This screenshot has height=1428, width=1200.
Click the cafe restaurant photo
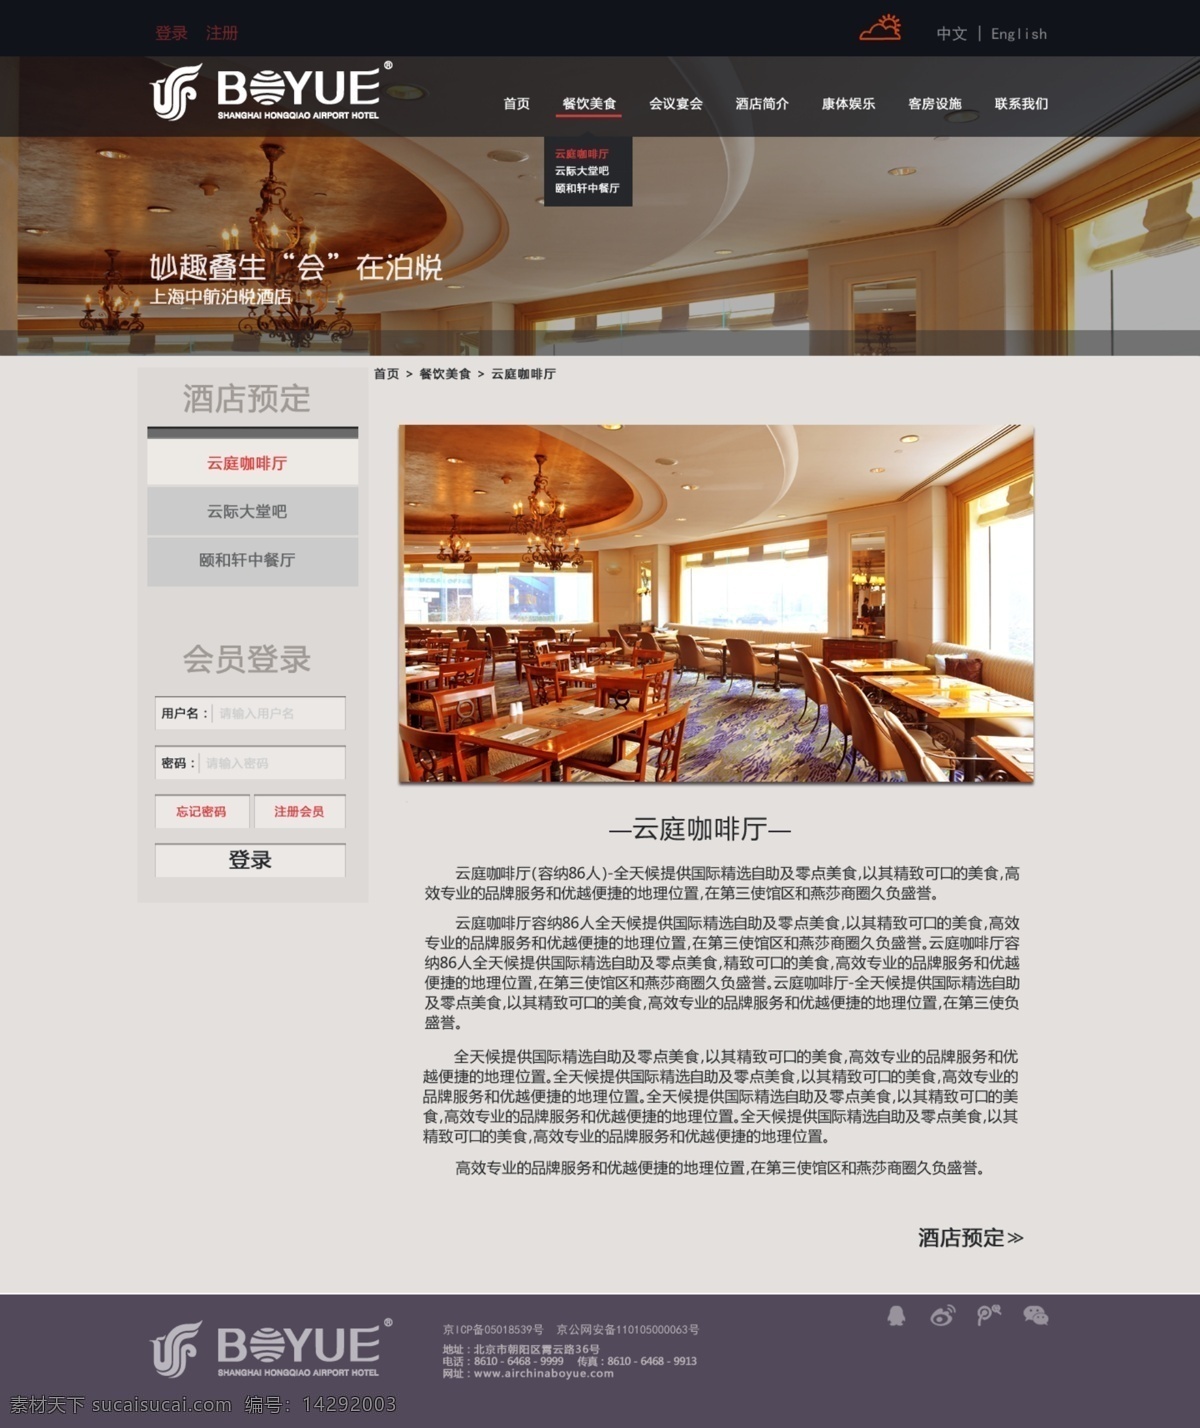(x=716, y=603)
